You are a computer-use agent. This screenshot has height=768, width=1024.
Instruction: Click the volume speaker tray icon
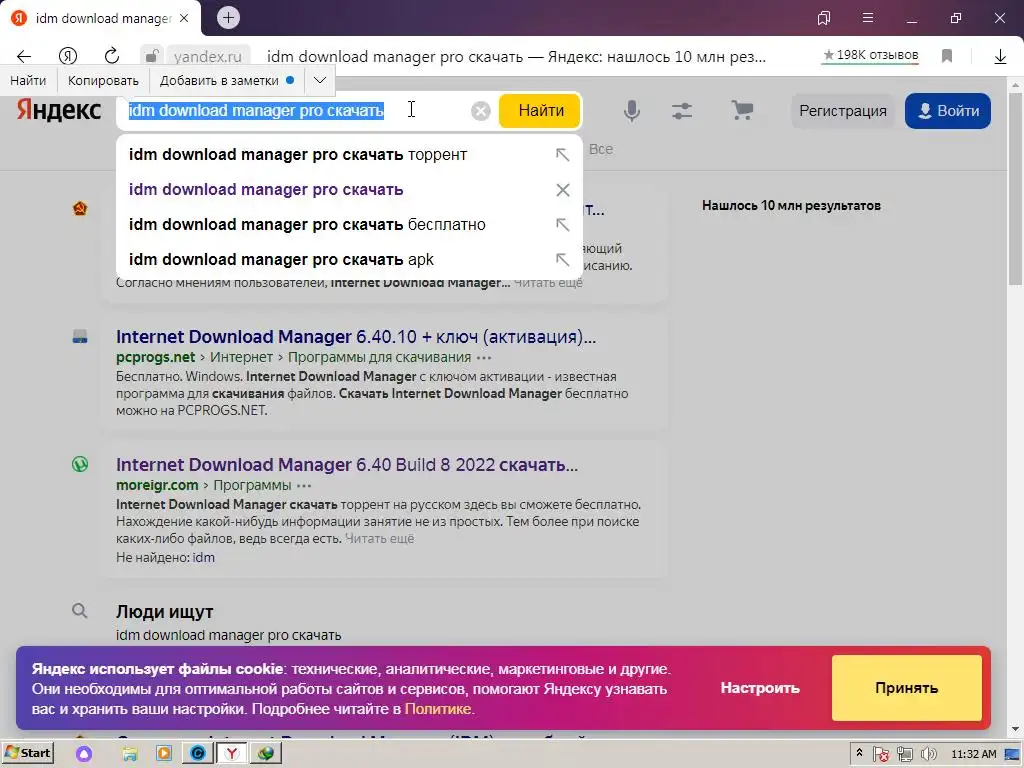(929, 754)
